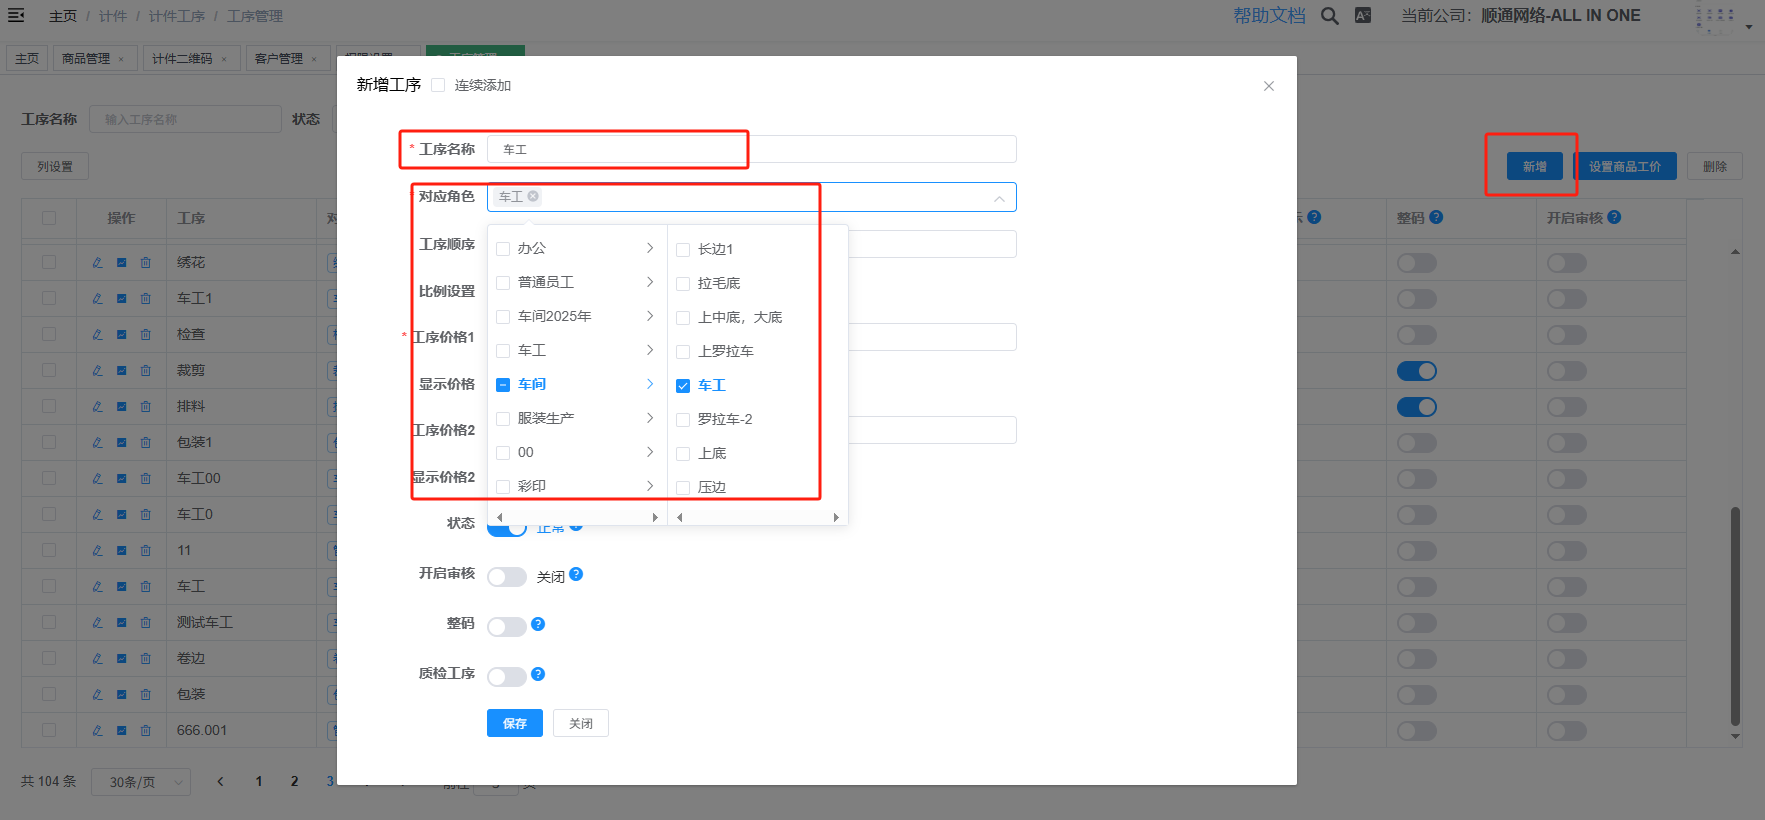Expand the 办公 role group arrow
Image resolution: width=1765 pixels, height=820 pixels.
pyautogui.click(x=650, y=248)
